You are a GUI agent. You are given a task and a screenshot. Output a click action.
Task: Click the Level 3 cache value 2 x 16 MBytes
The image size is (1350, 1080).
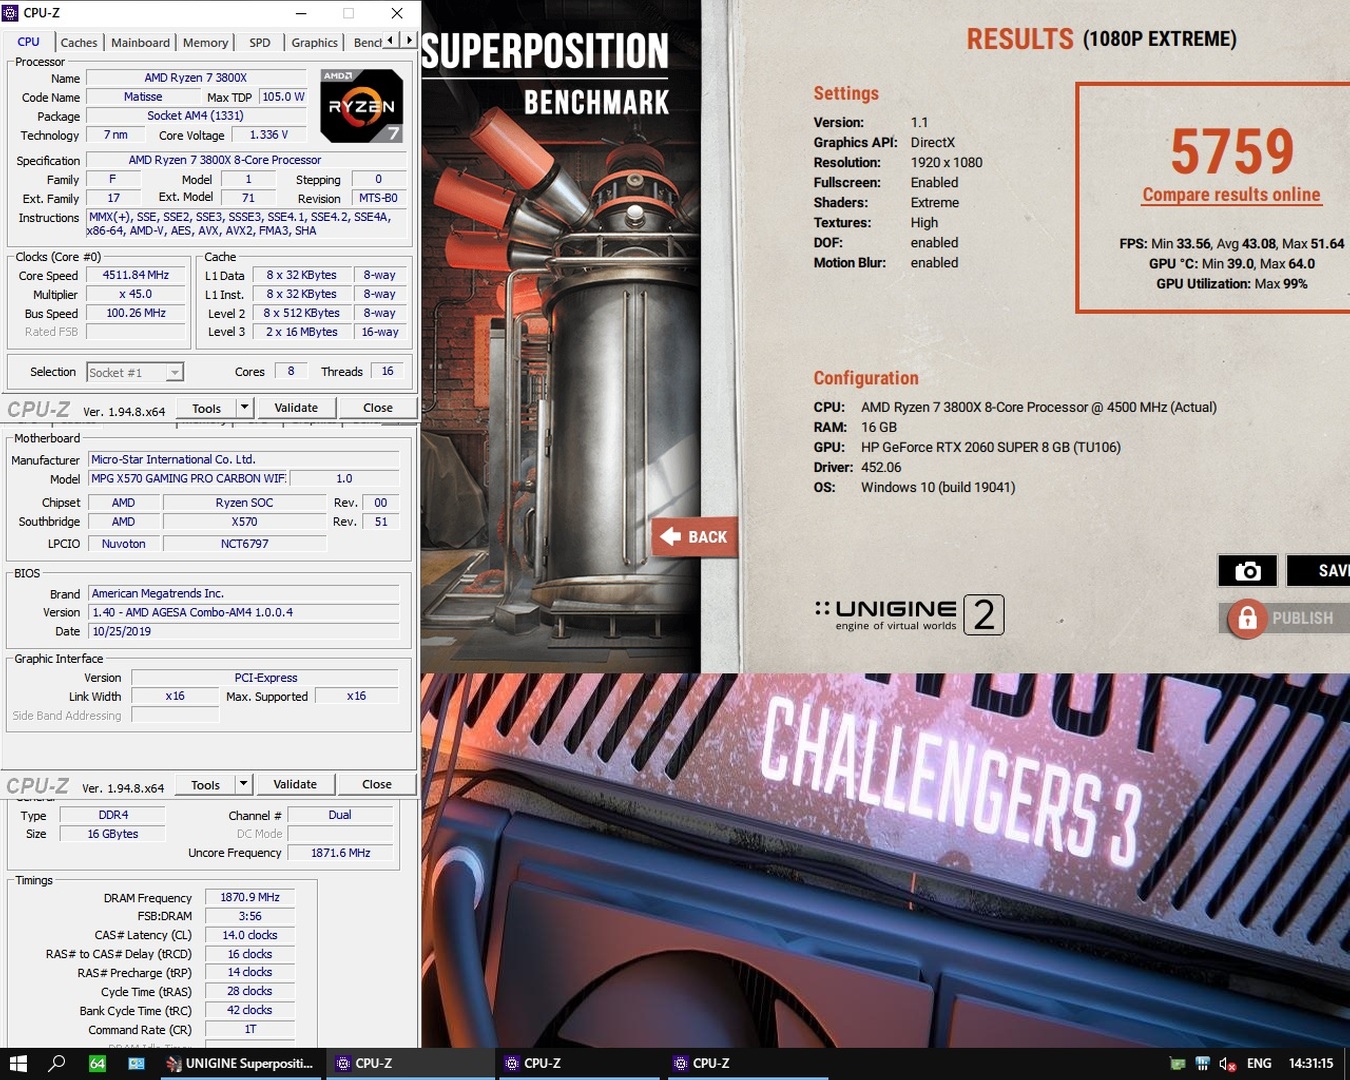point(302,332)
